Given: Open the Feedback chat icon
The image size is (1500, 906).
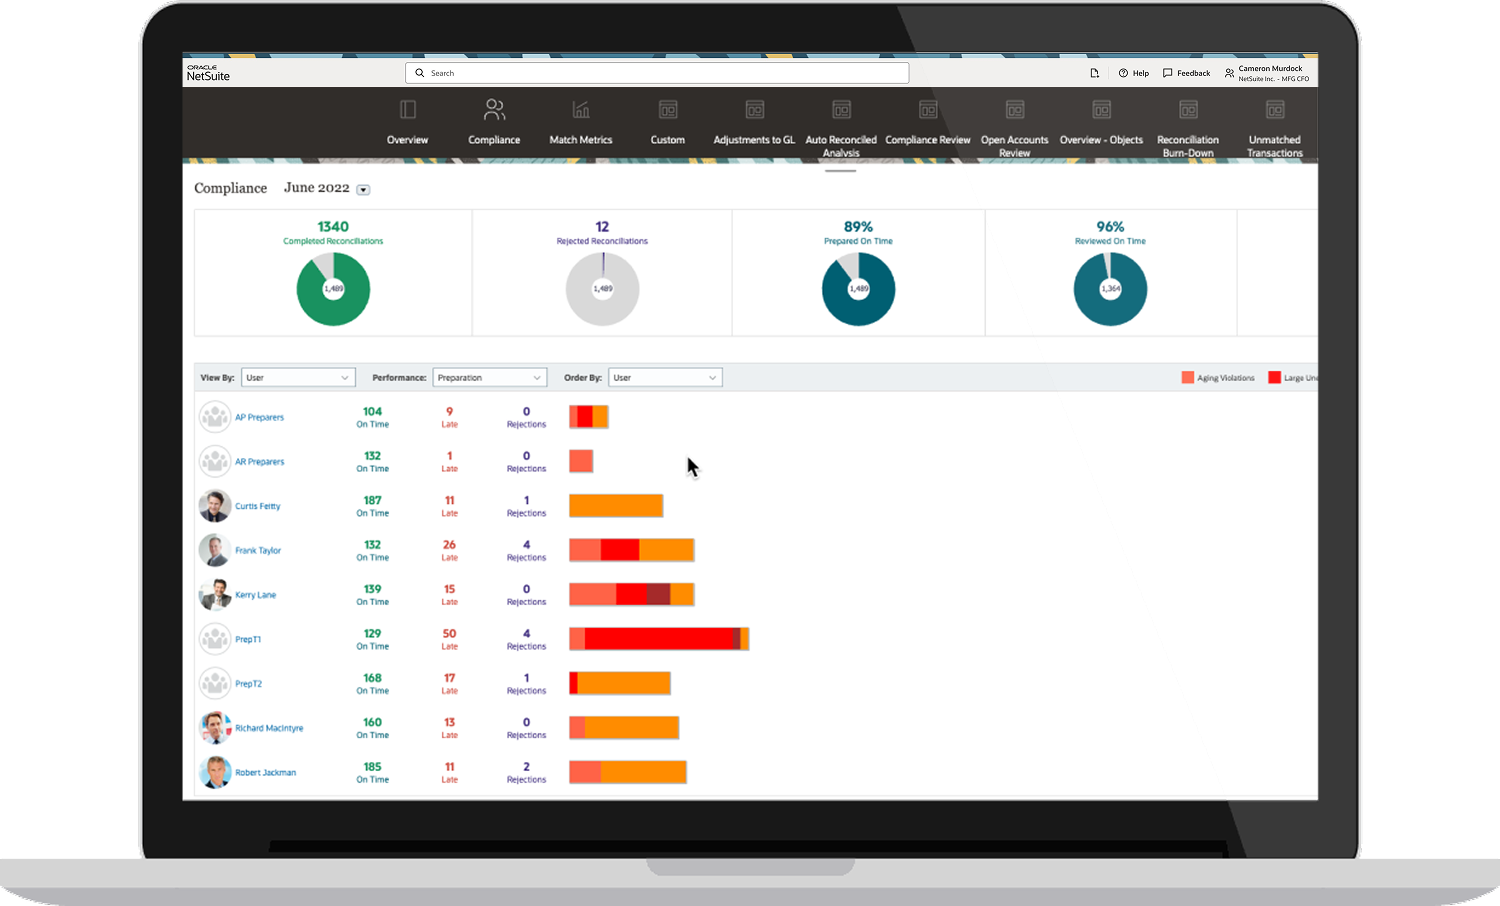Looking at the screenshot, I should [x=1168, y=73].
